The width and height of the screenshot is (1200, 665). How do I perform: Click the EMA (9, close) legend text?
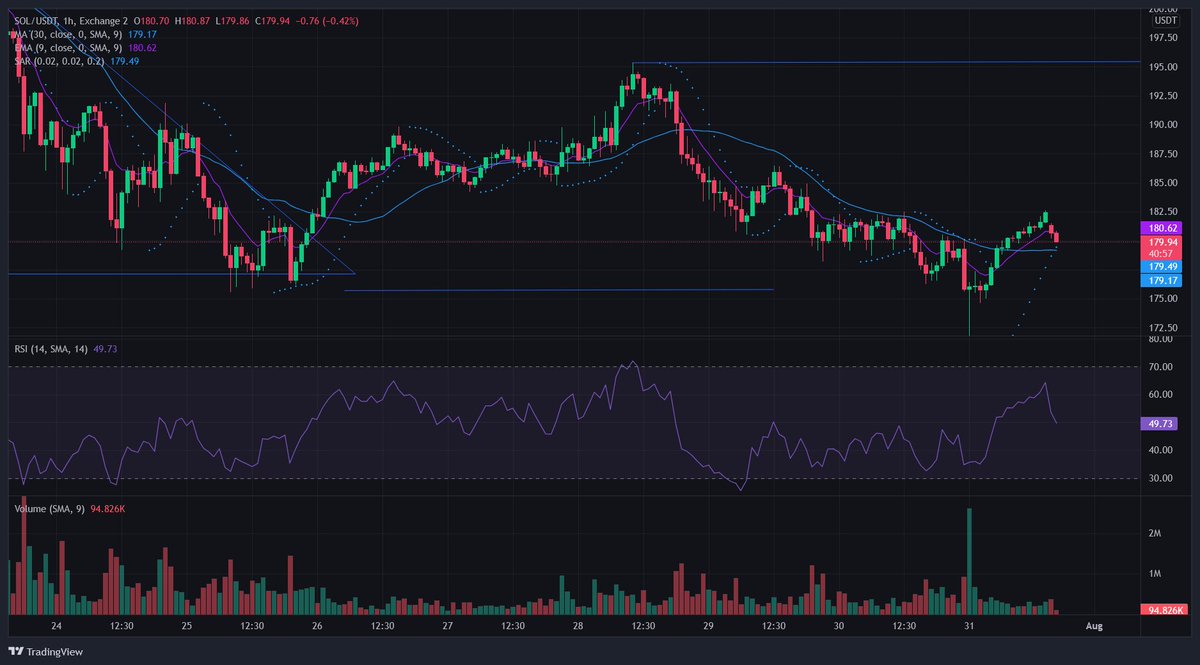click(x=60, y=46)
